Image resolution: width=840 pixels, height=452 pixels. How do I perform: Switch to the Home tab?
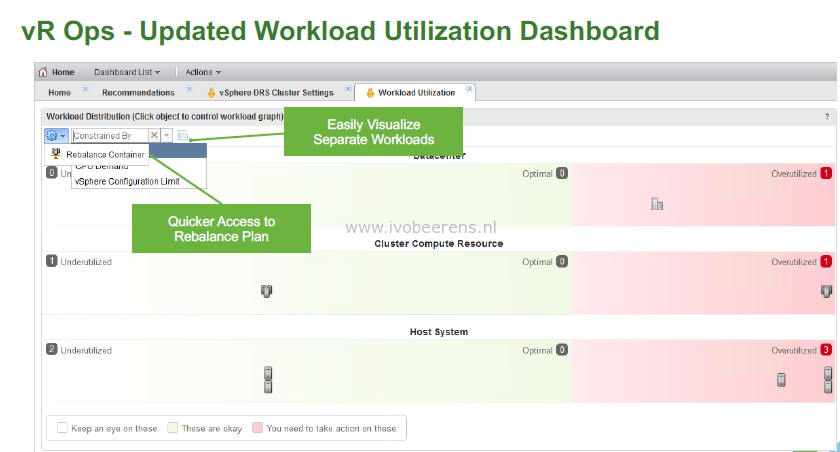[x=59, y=93]
